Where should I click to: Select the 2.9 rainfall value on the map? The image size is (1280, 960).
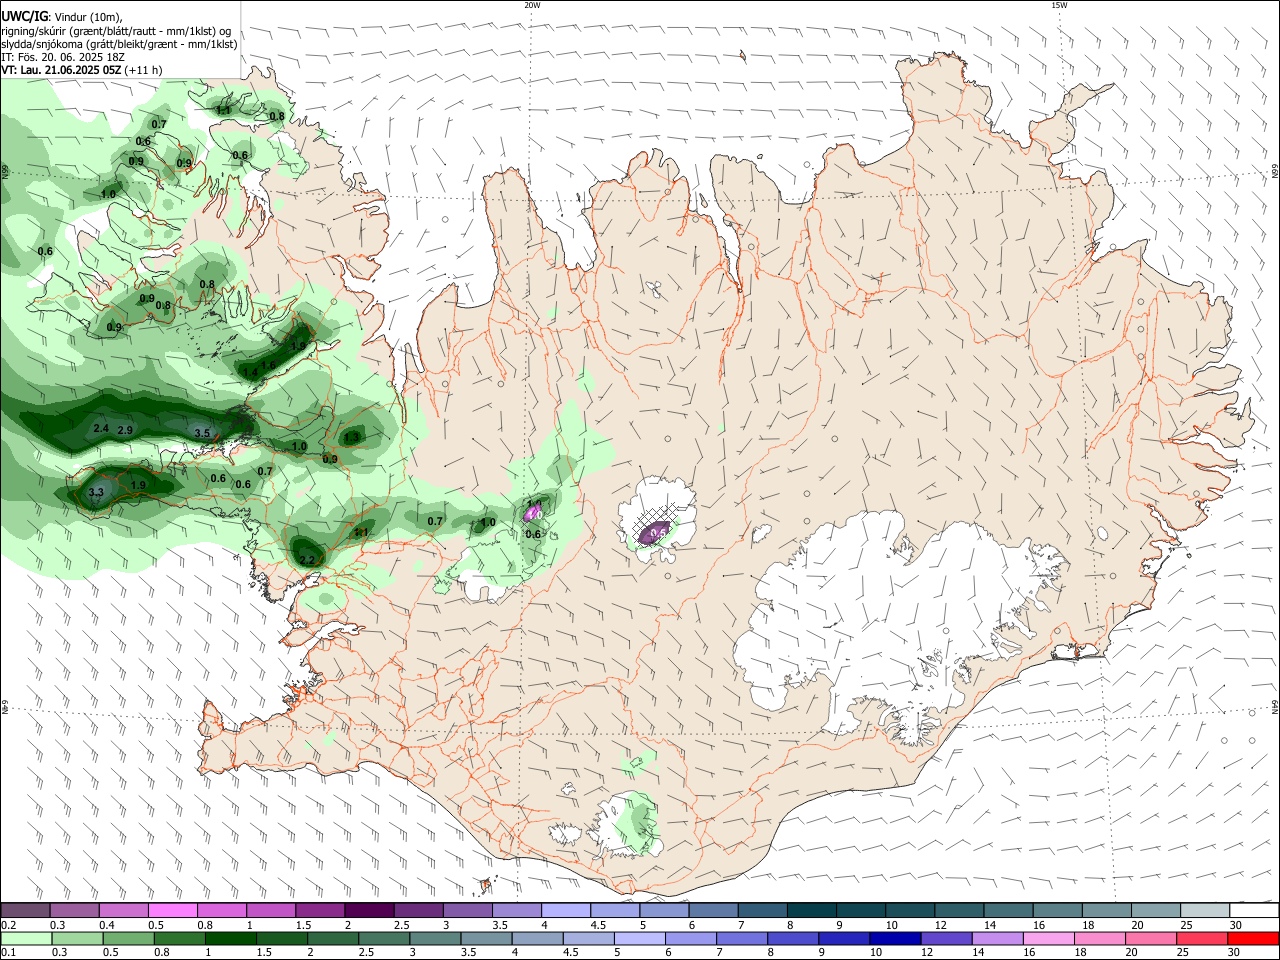click(x=125, y=430)
